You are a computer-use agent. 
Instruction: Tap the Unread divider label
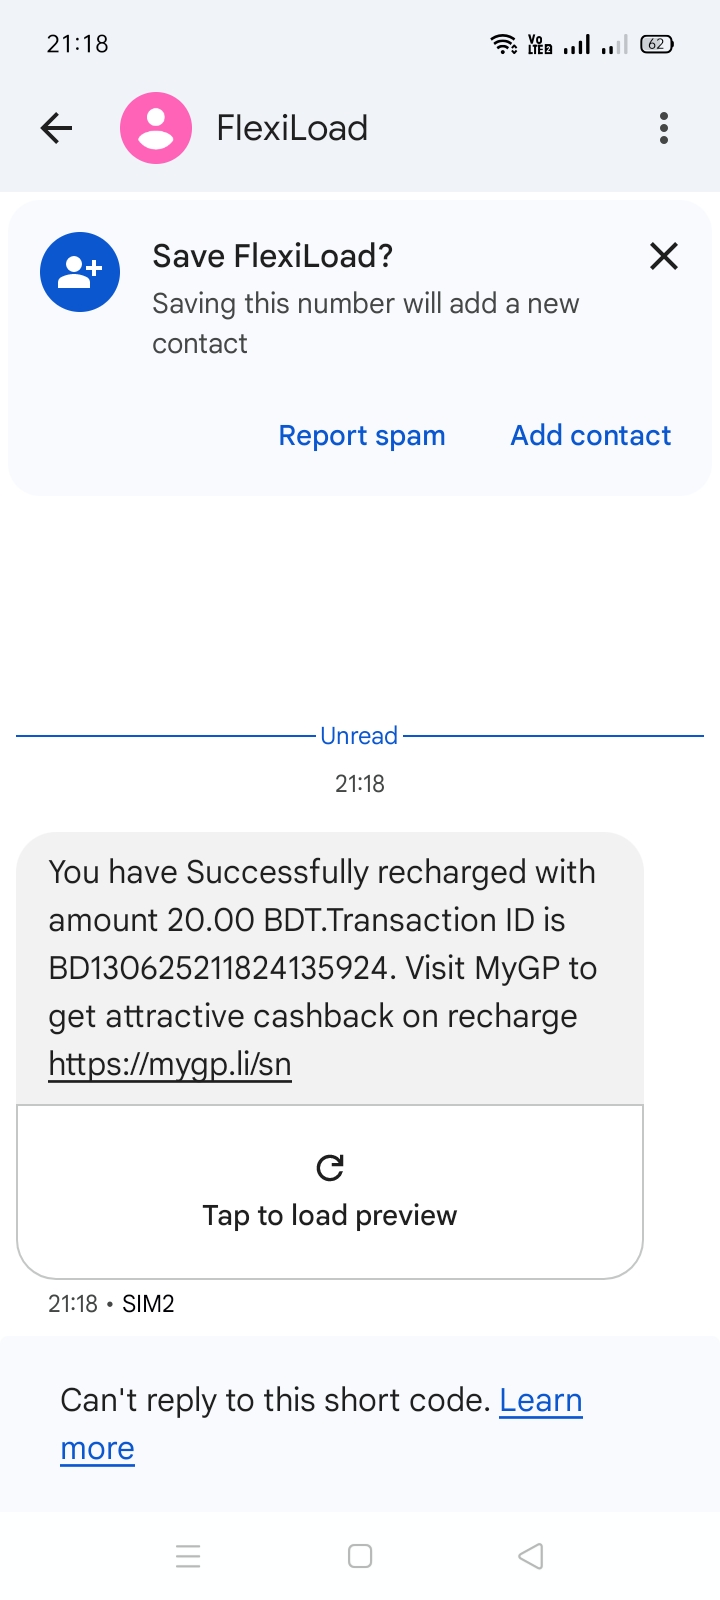tap(359, 736)
